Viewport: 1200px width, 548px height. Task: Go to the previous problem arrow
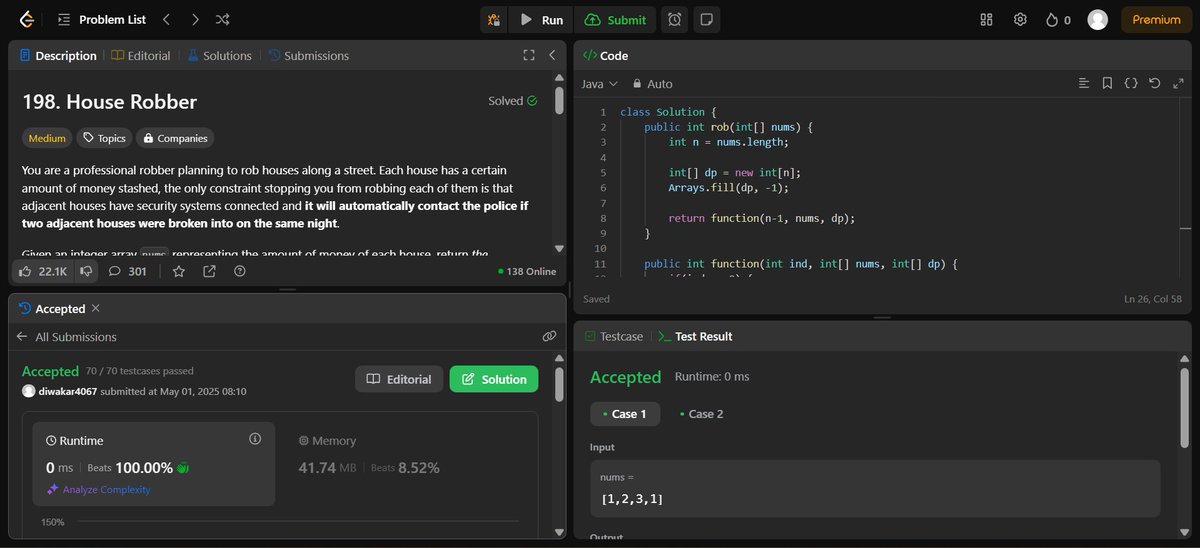coord(166,19)
